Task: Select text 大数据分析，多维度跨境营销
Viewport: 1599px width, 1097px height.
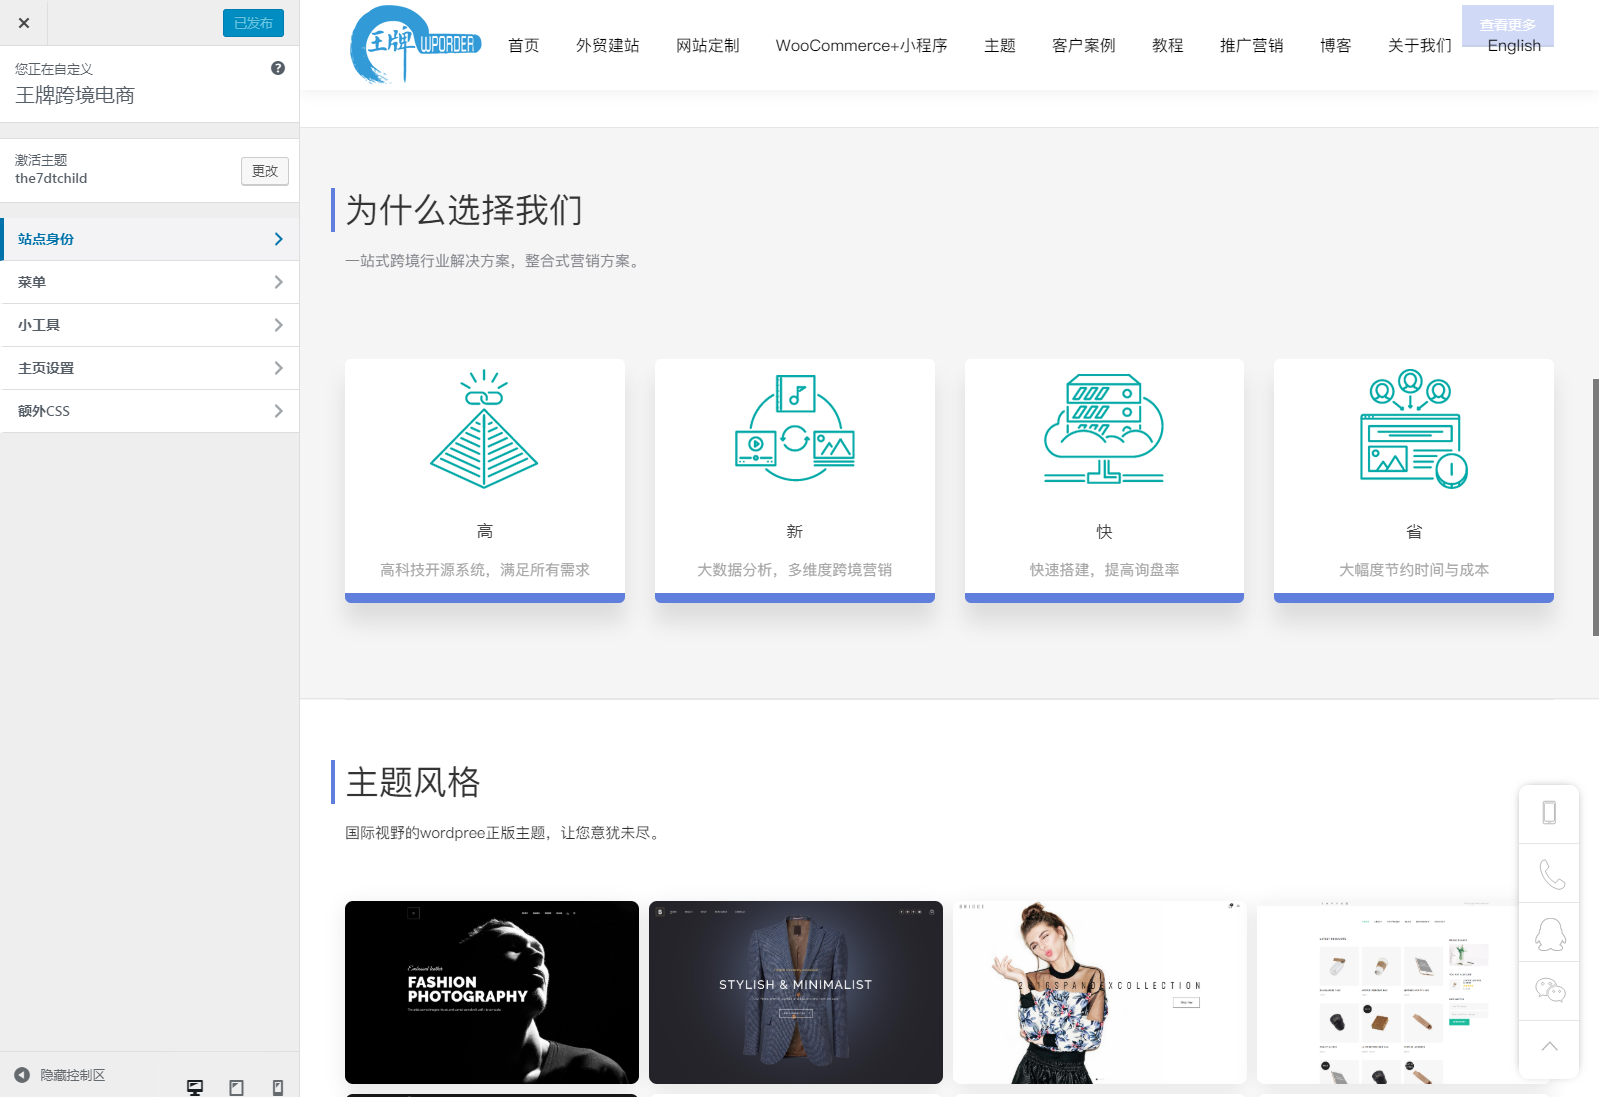Action: [795, 569]
